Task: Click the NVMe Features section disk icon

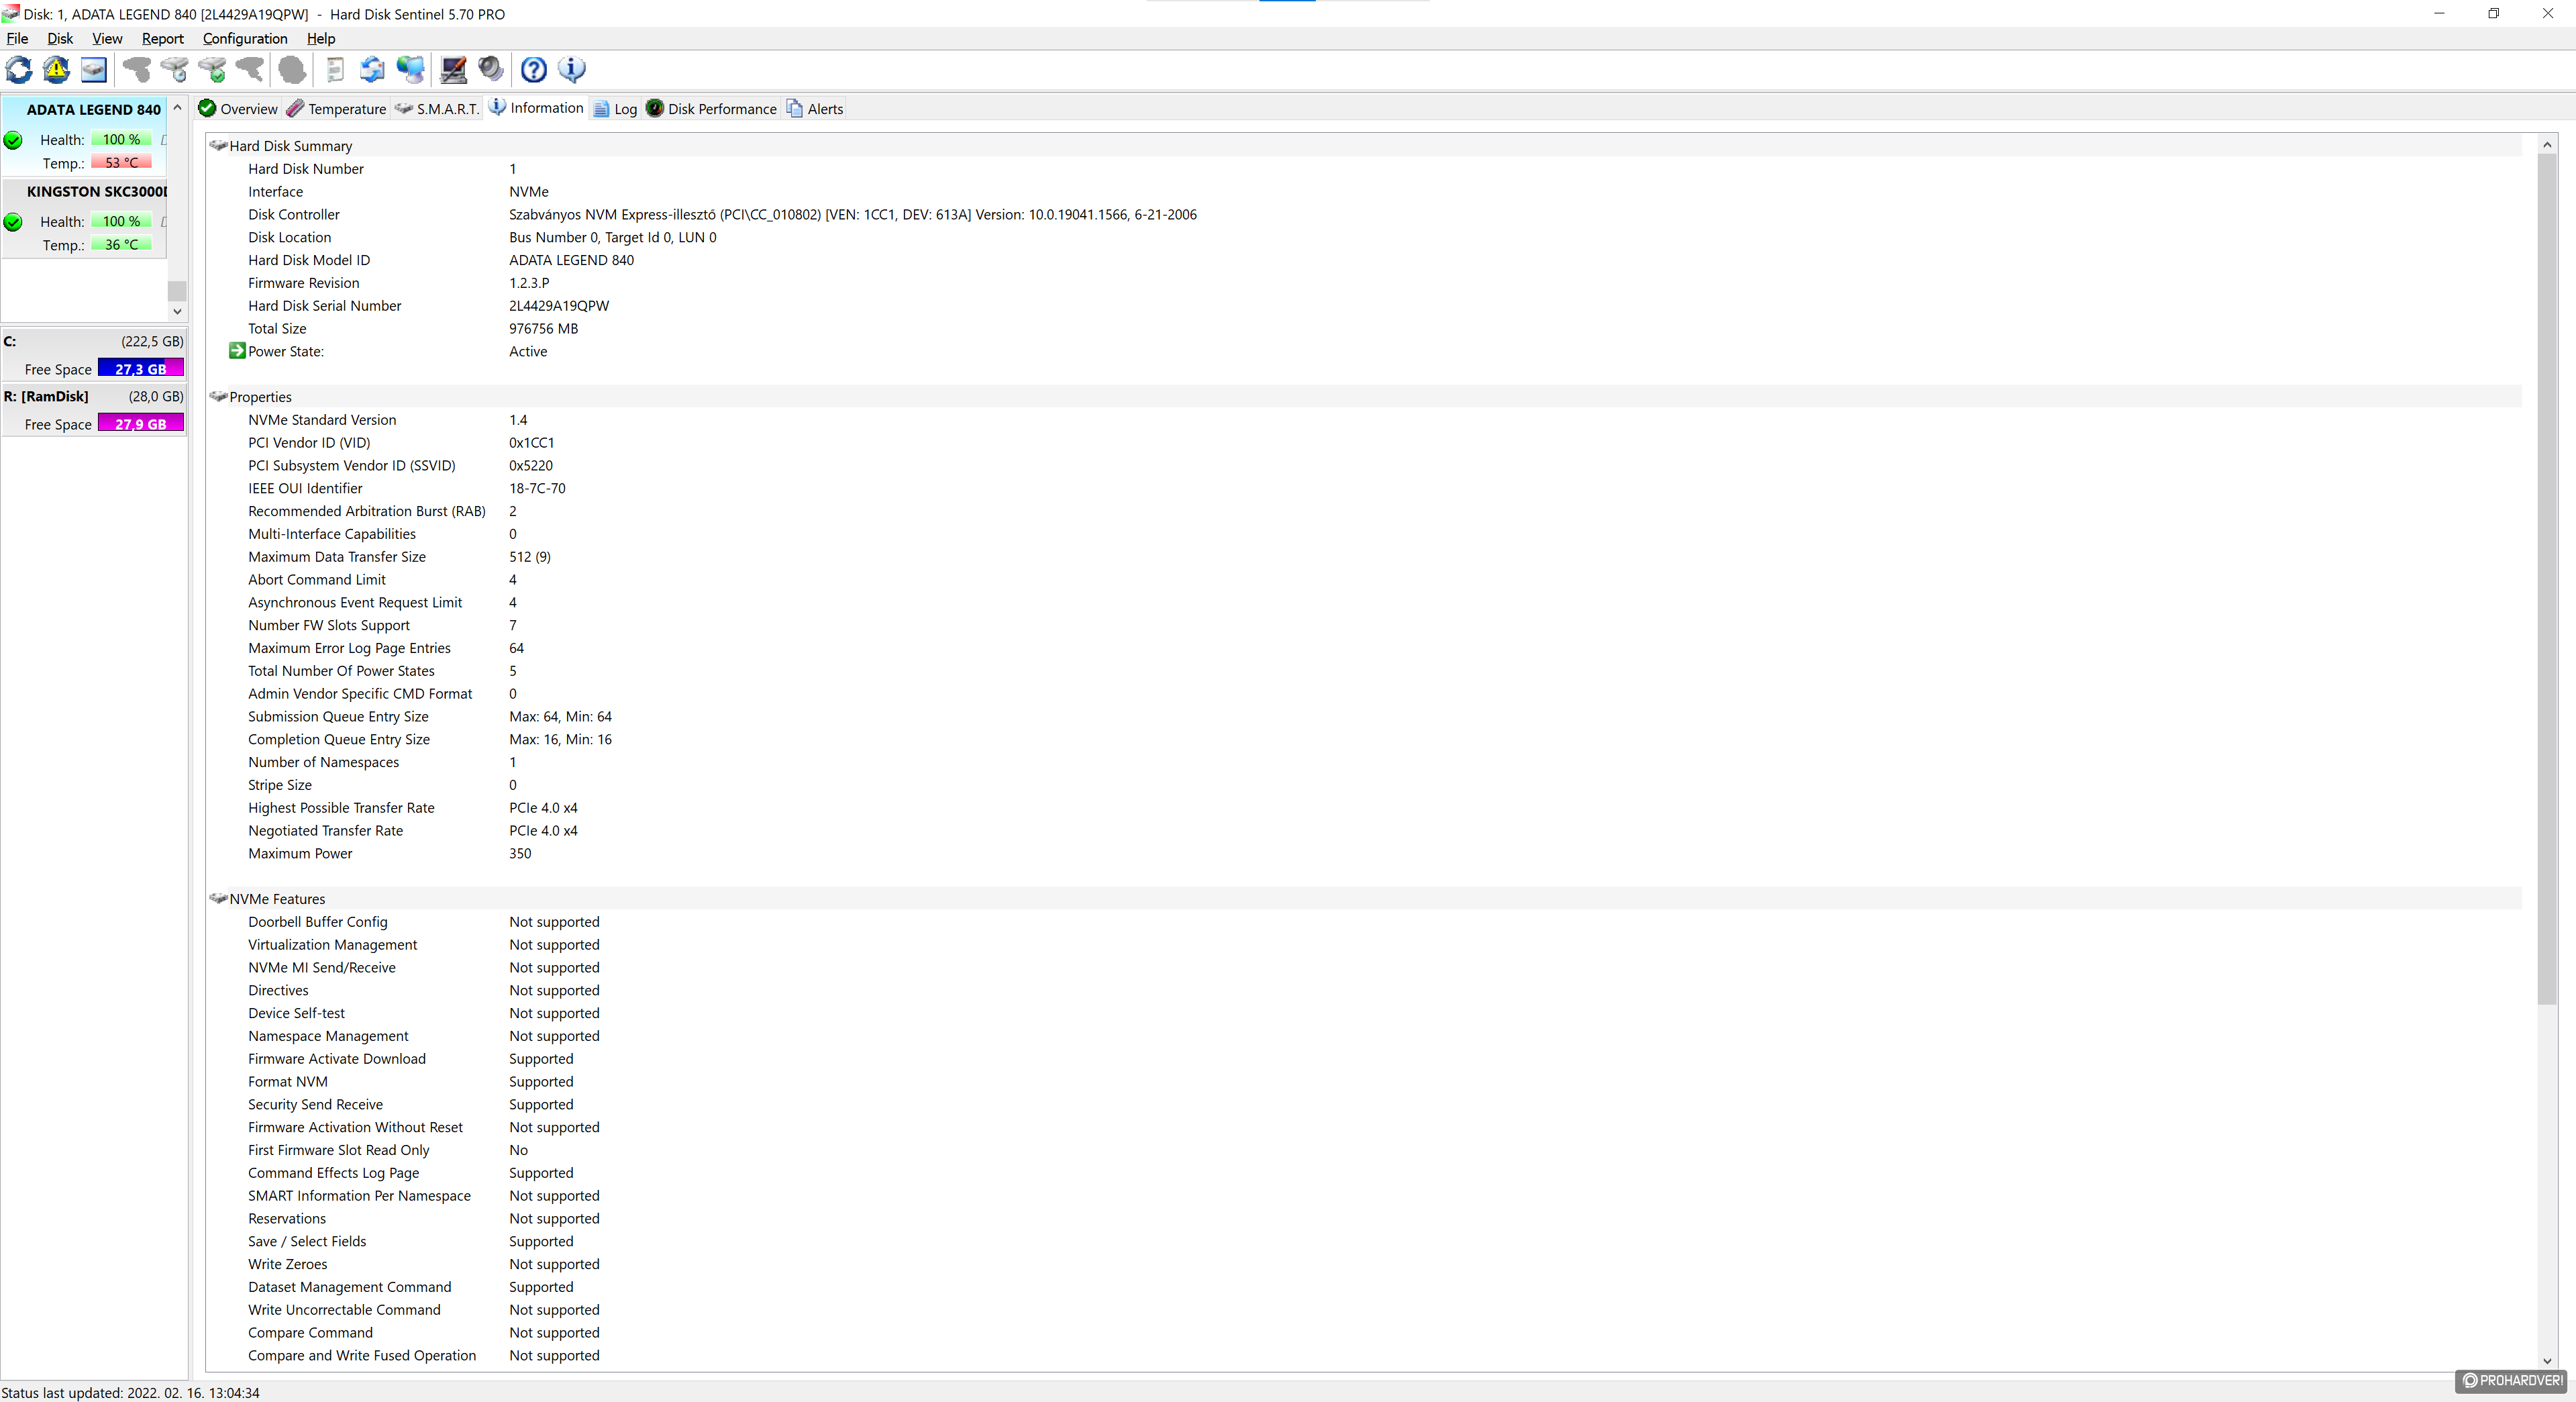Action: click(x=218, y=899)
